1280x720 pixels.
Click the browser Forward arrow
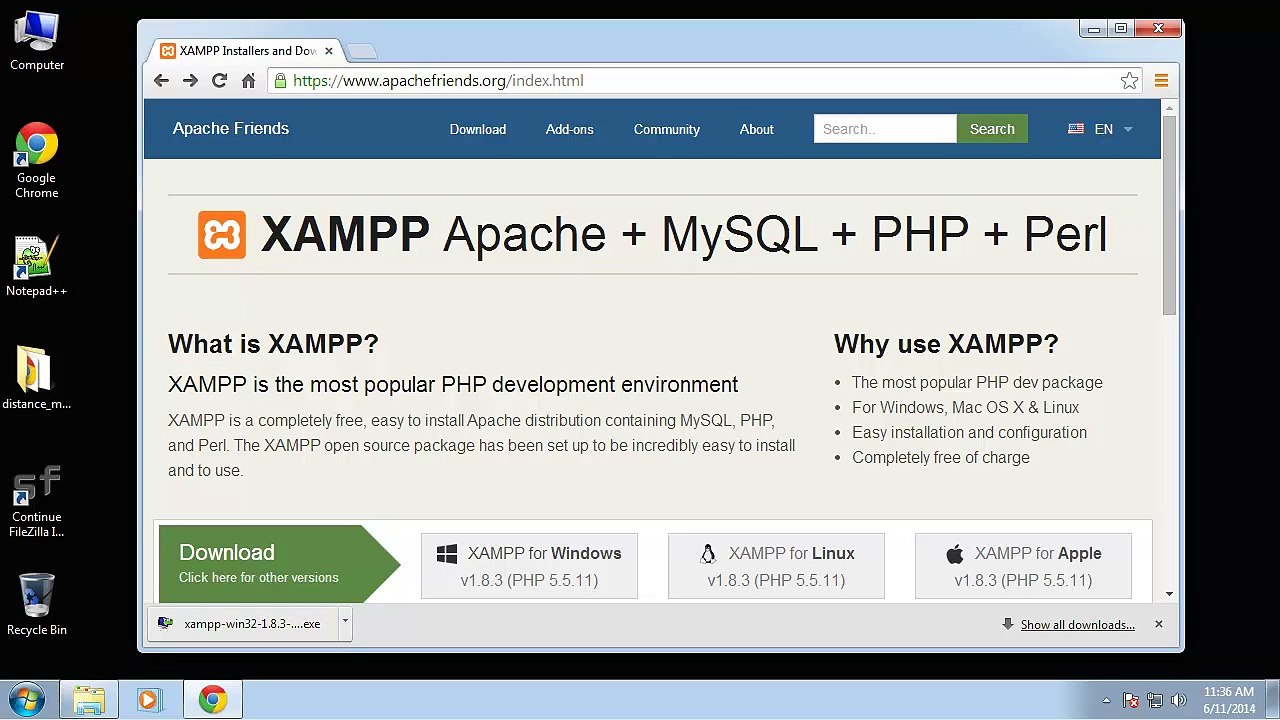pos(190,81)
